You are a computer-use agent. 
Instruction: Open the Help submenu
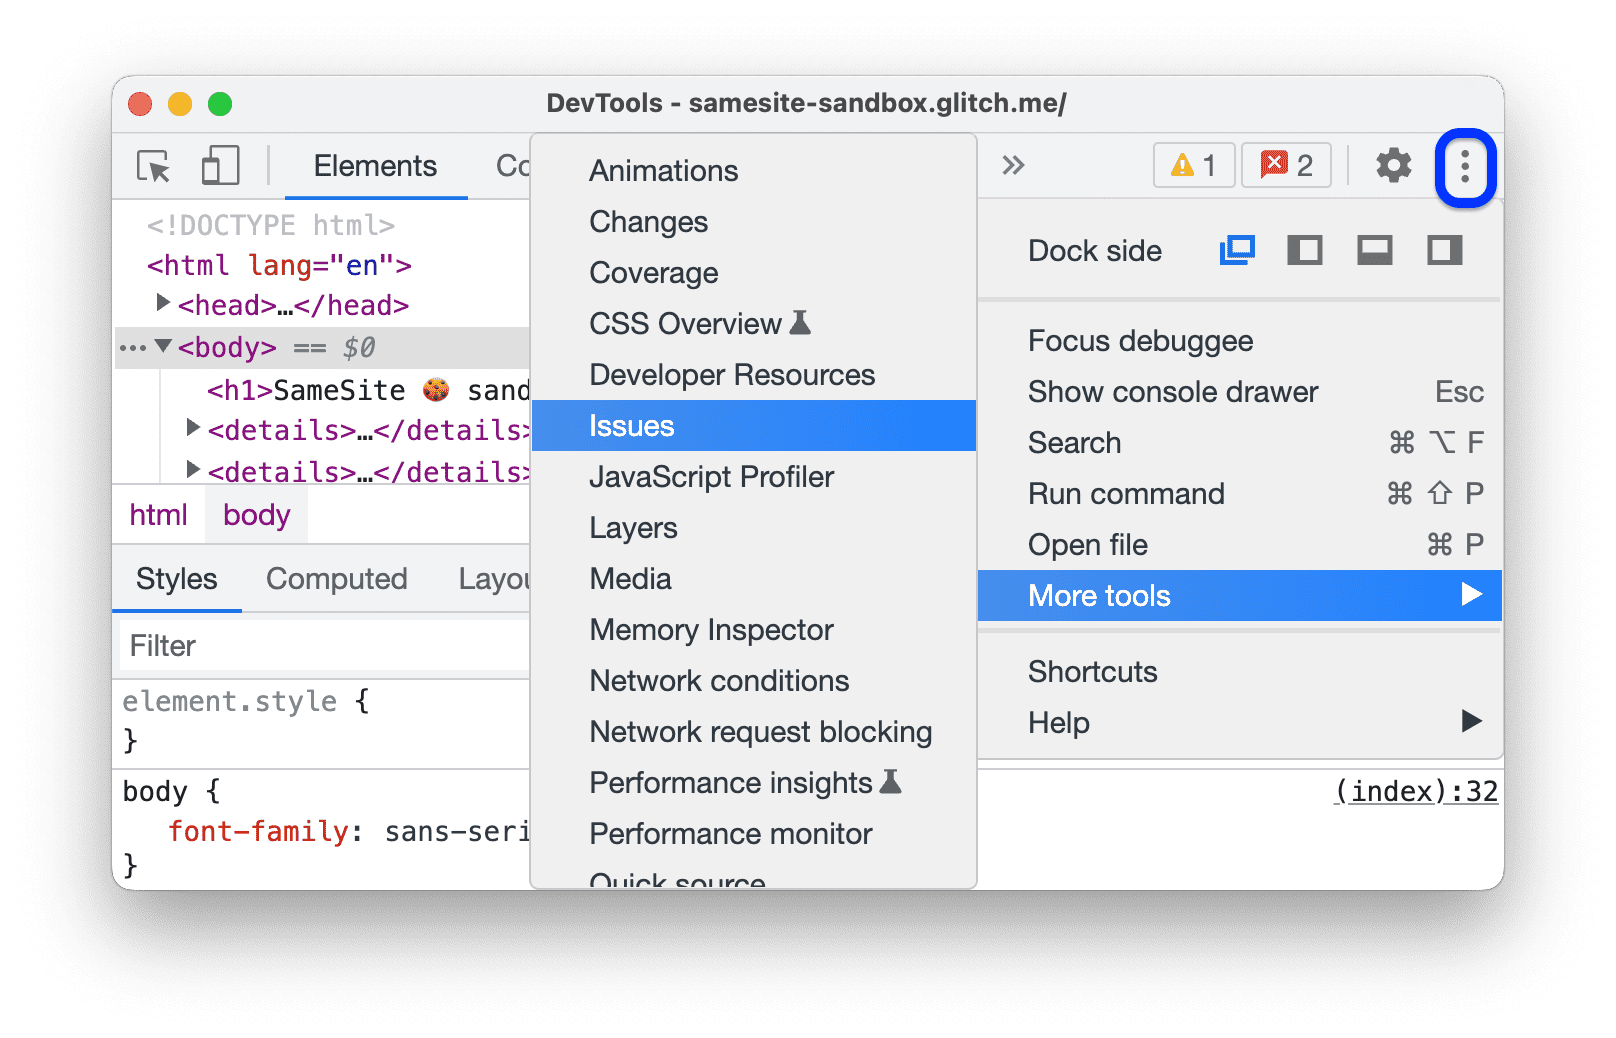1059,722
